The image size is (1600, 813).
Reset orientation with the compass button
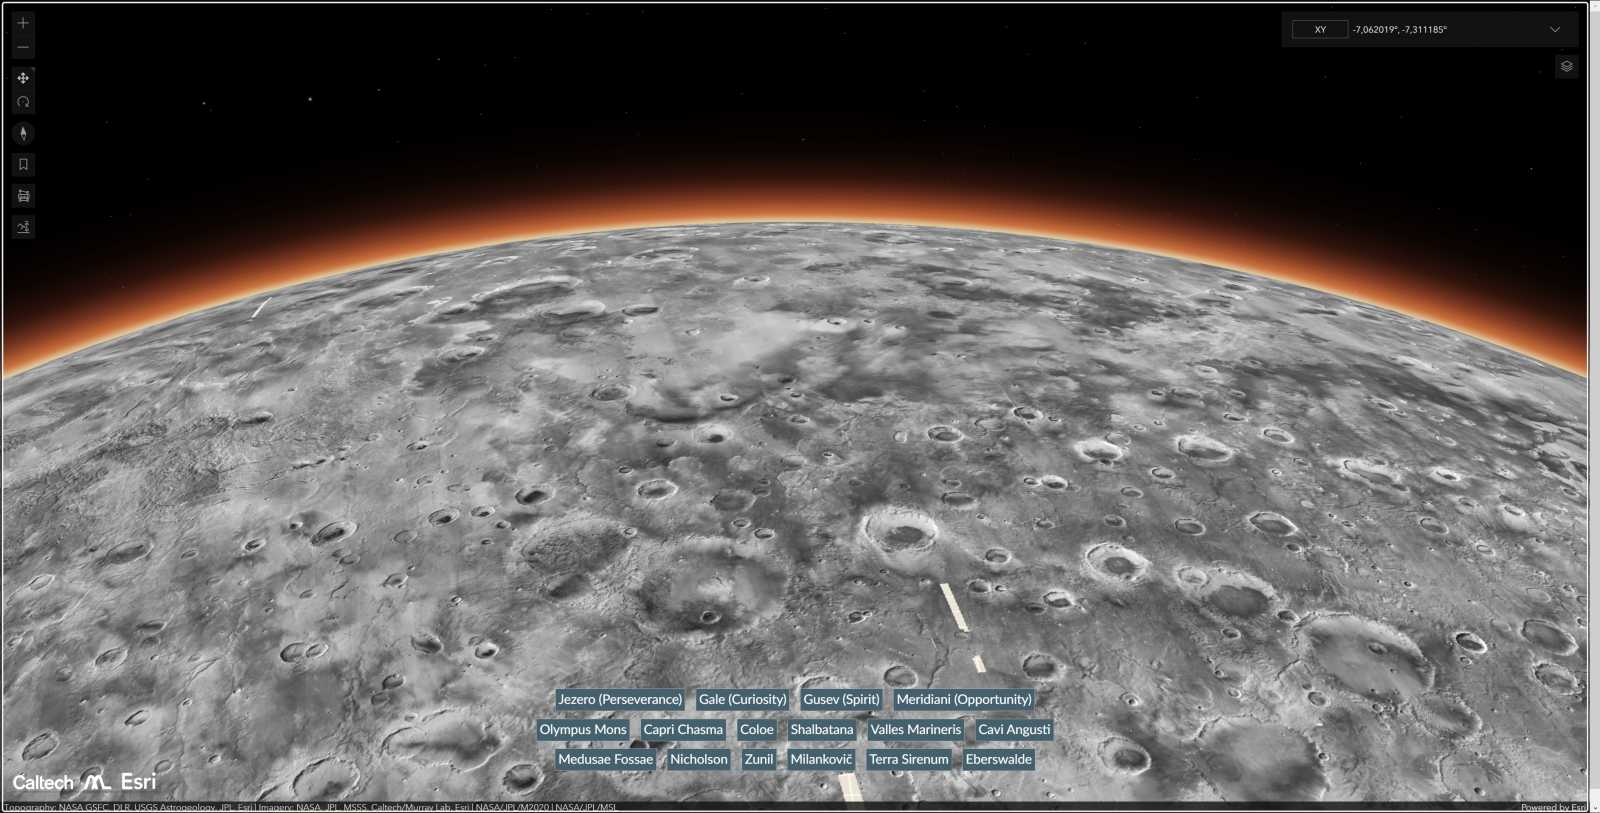[x=23, y=133]
